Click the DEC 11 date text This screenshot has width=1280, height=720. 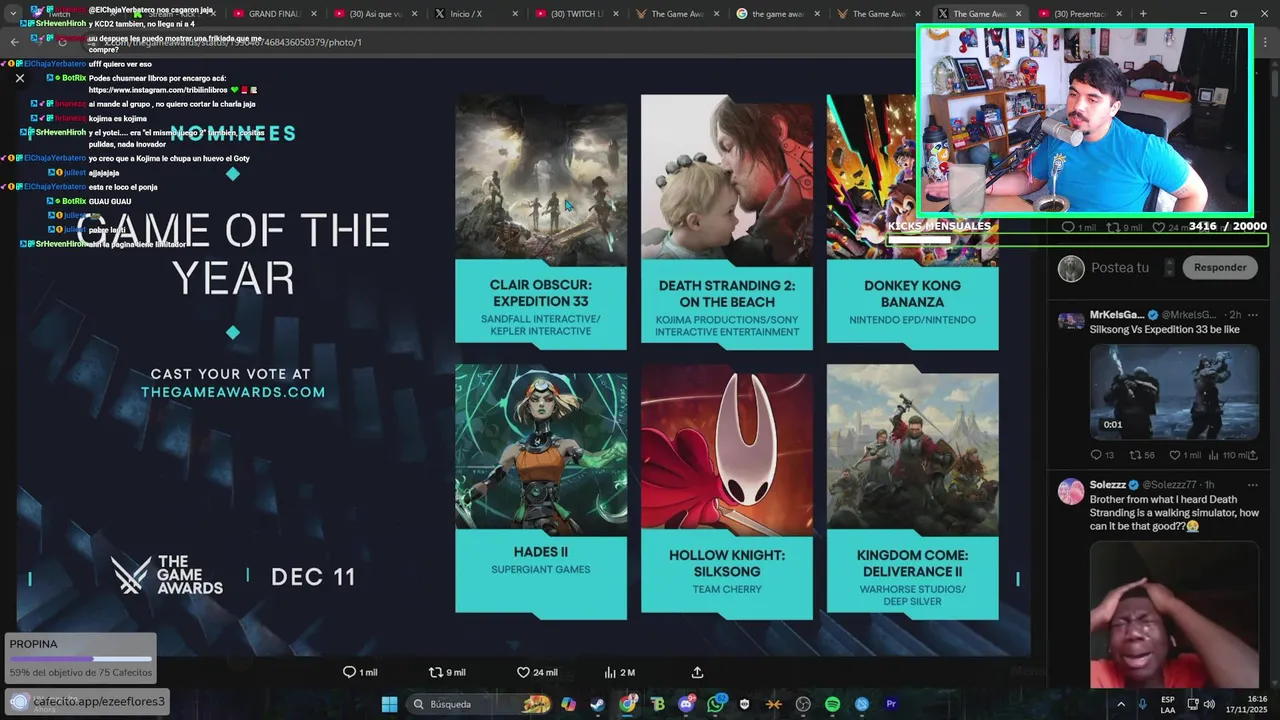coord(313,576)
